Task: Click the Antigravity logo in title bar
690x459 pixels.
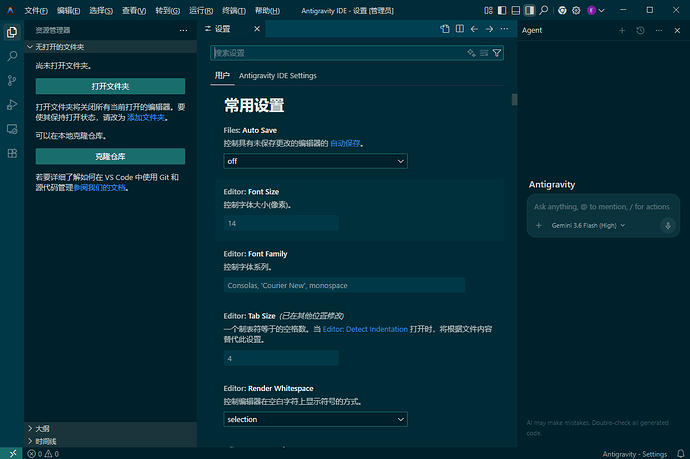Action: coord(10,10)
